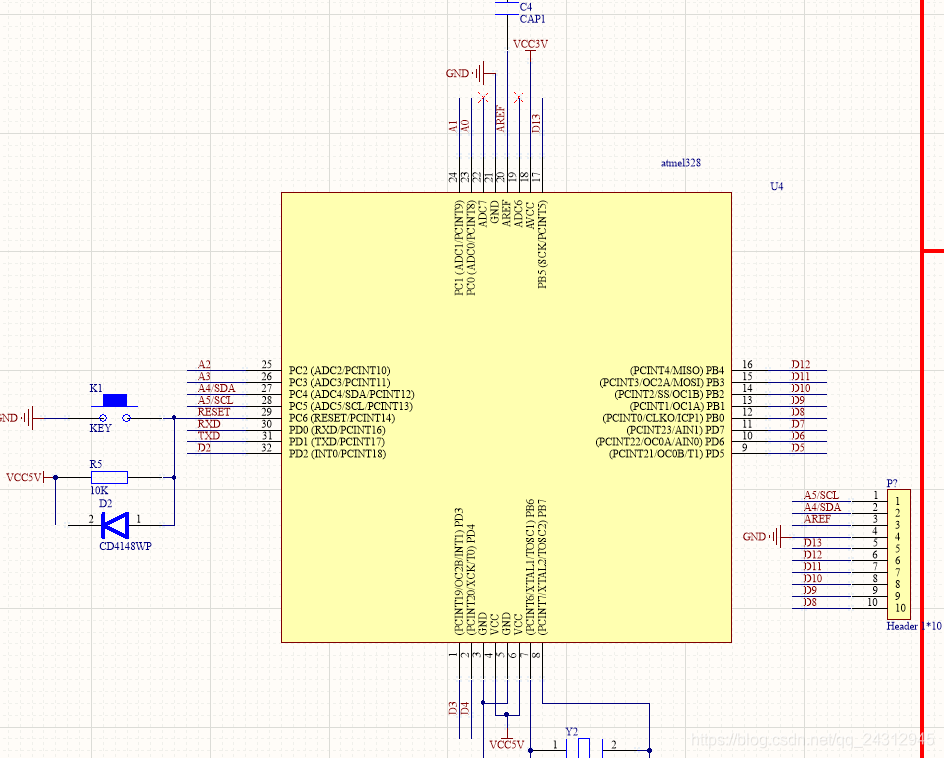This screenshot has height=758, width=944.
Task: Click the Y2 crystal component
Action: pos(583,747)
